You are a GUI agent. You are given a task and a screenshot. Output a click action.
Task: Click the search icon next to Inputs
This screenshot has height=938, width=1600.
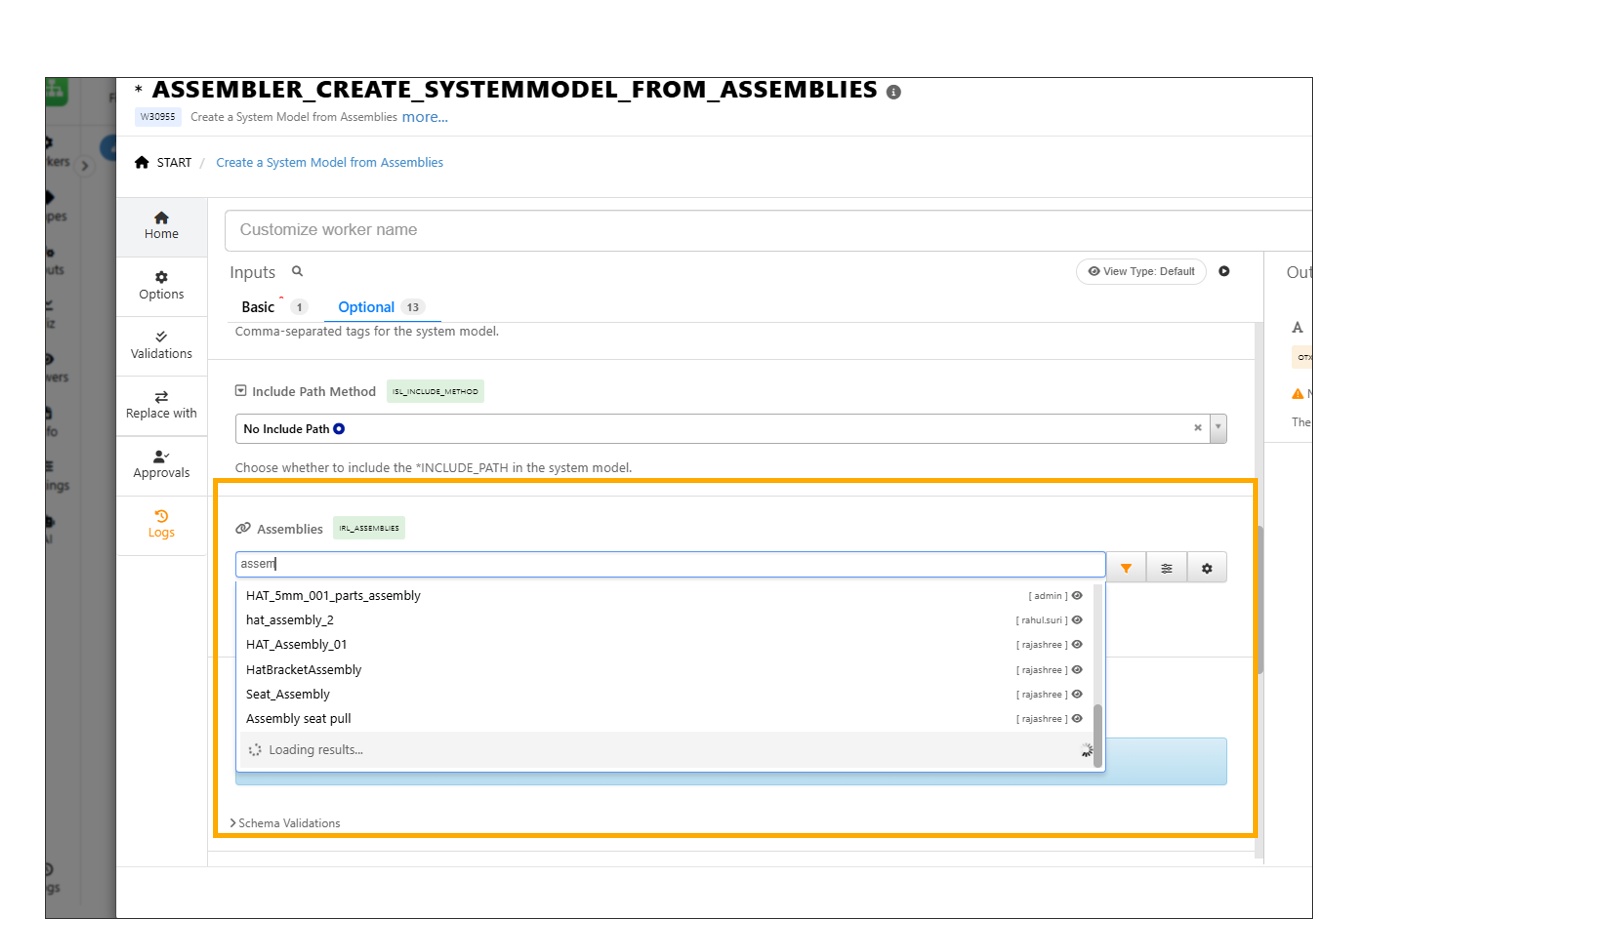pos(297,271)
